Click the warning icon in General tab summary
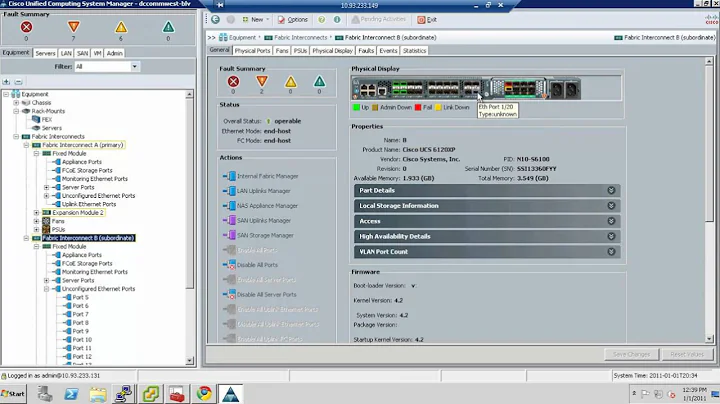Image resolution: width=720 pixels, height=404 pixels. [x=319, y=82]
